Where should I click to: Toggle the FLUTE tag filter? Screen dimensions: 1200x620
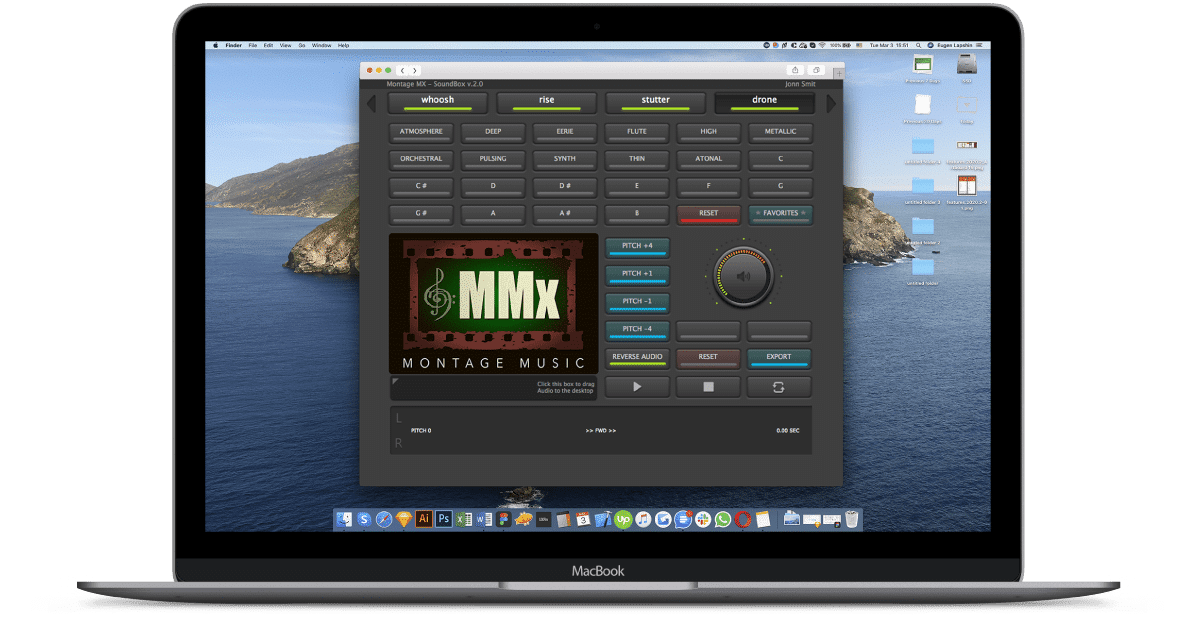[x=637, y=132]
